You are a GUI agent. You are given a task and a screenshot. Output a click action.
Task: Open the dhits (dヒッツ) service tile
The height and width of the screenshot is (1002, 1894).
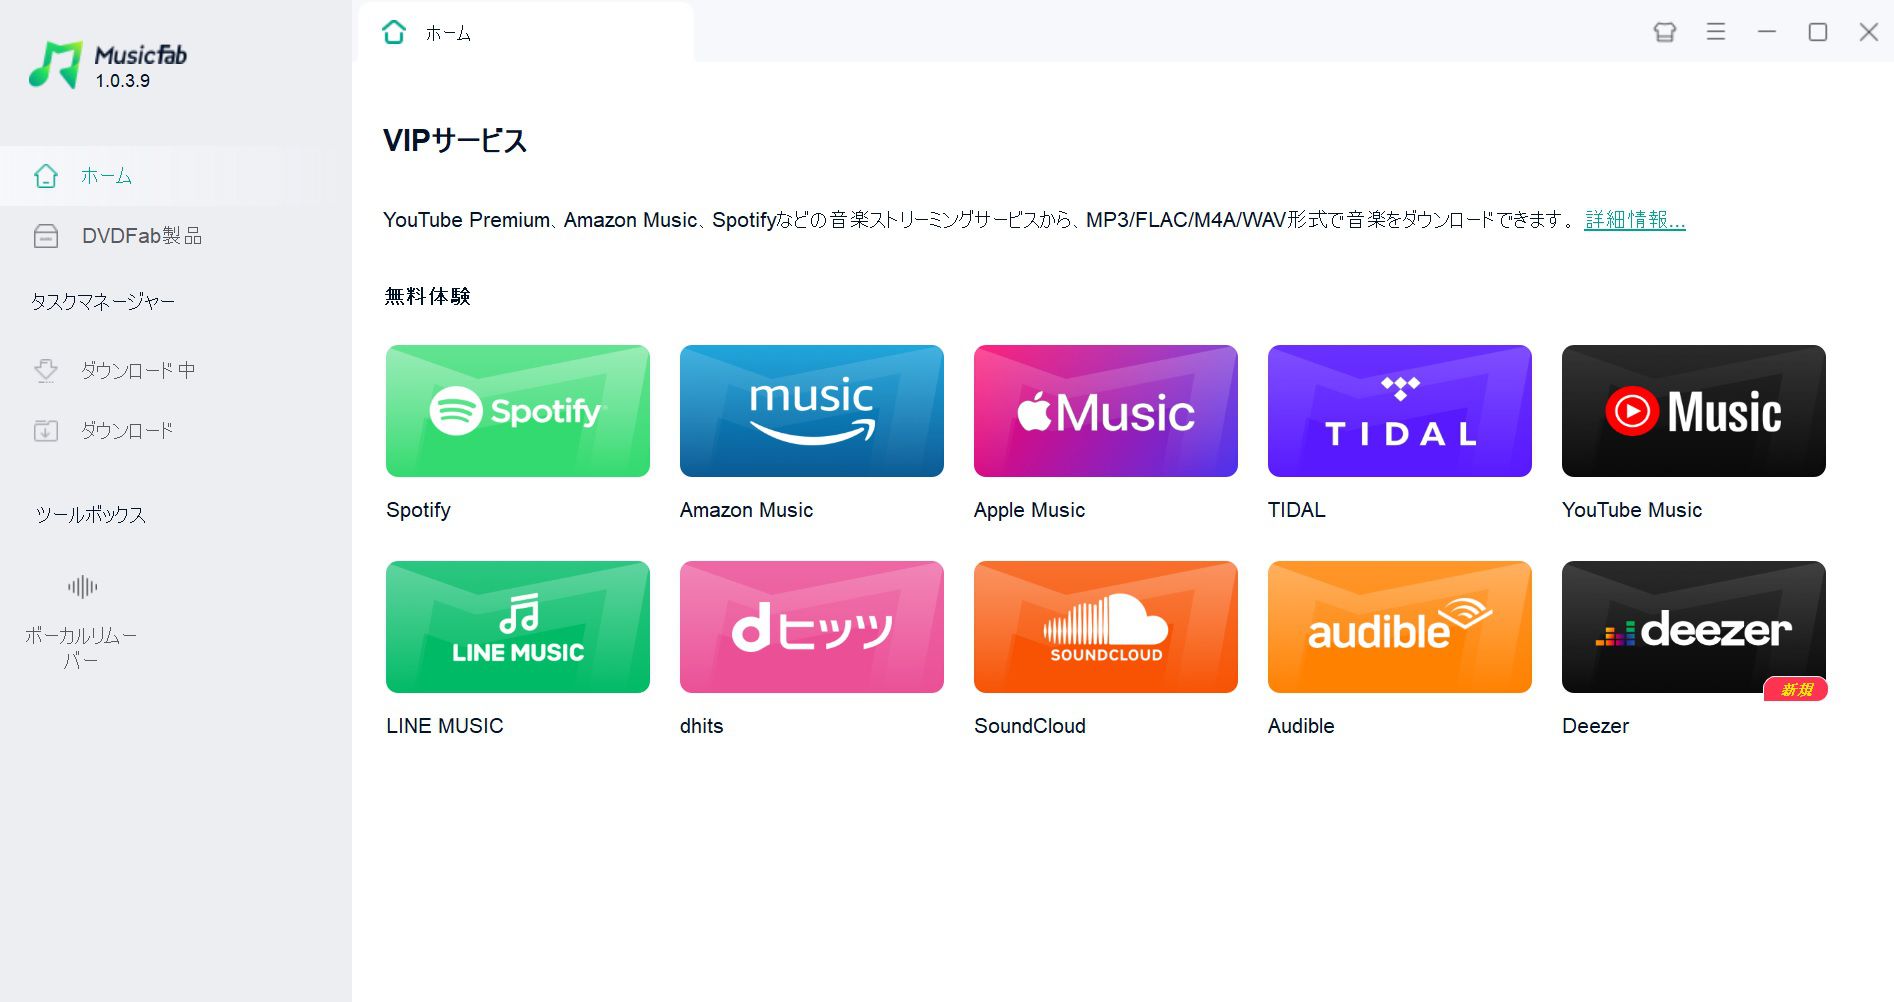point(812,627)
